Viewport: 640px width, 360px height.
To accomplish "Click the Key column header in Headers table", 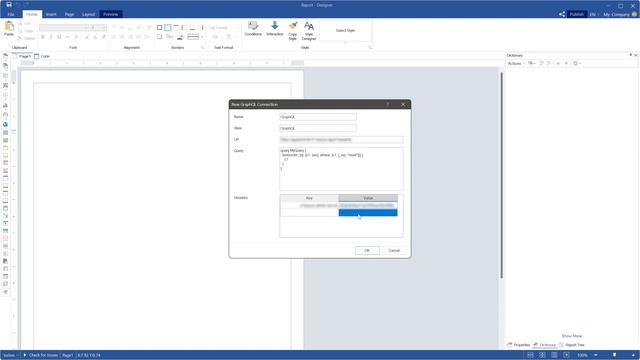I will 309,198.
